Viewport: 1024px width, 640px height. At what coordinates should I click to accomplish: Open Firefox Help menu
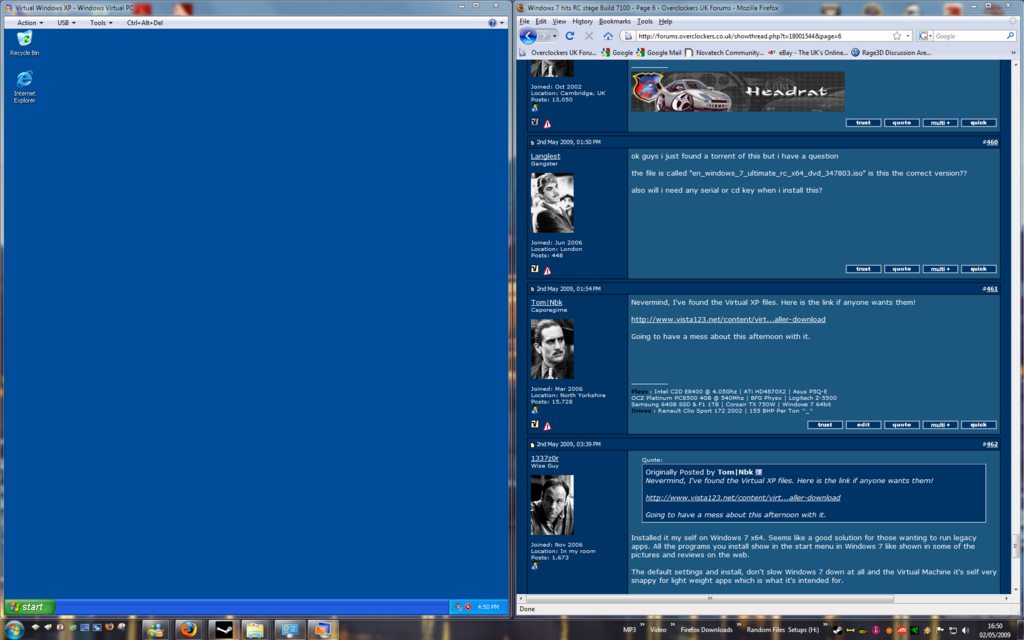click(665, 21)
